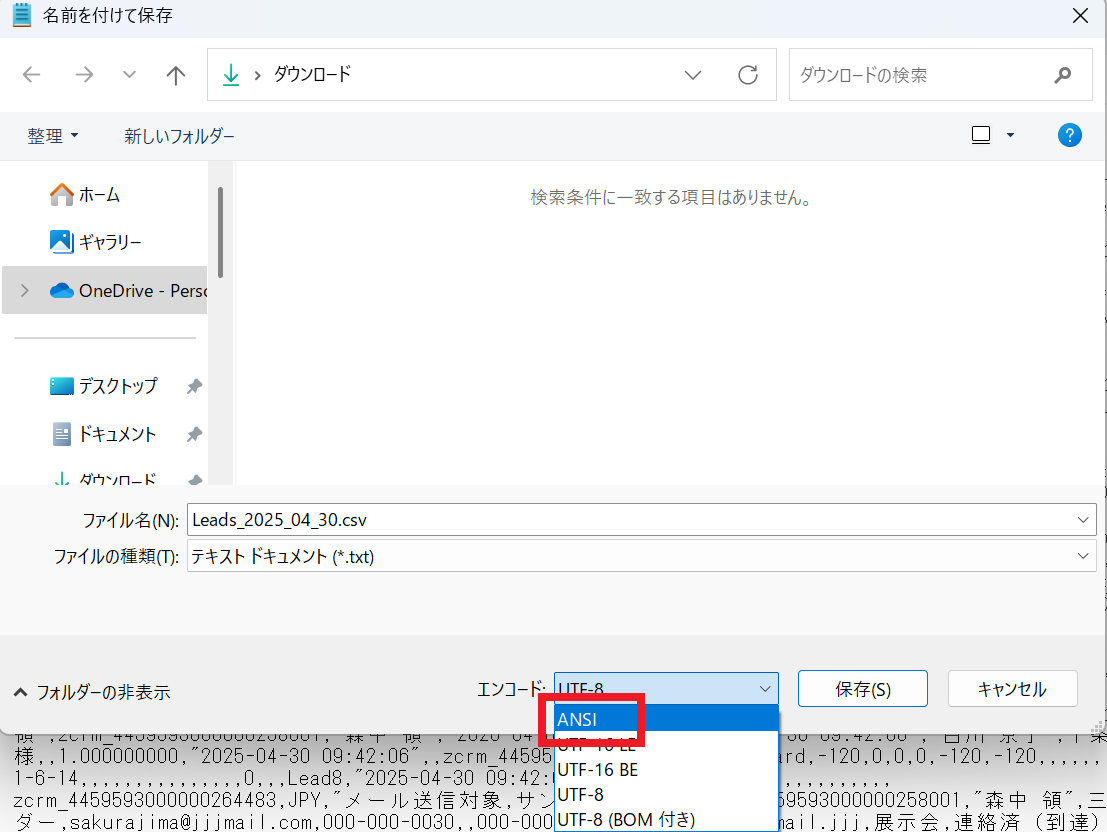Collapse folders with フォルダーの非表示
The width and height of the screenshot is (1107, 832).
pos(91,692)
